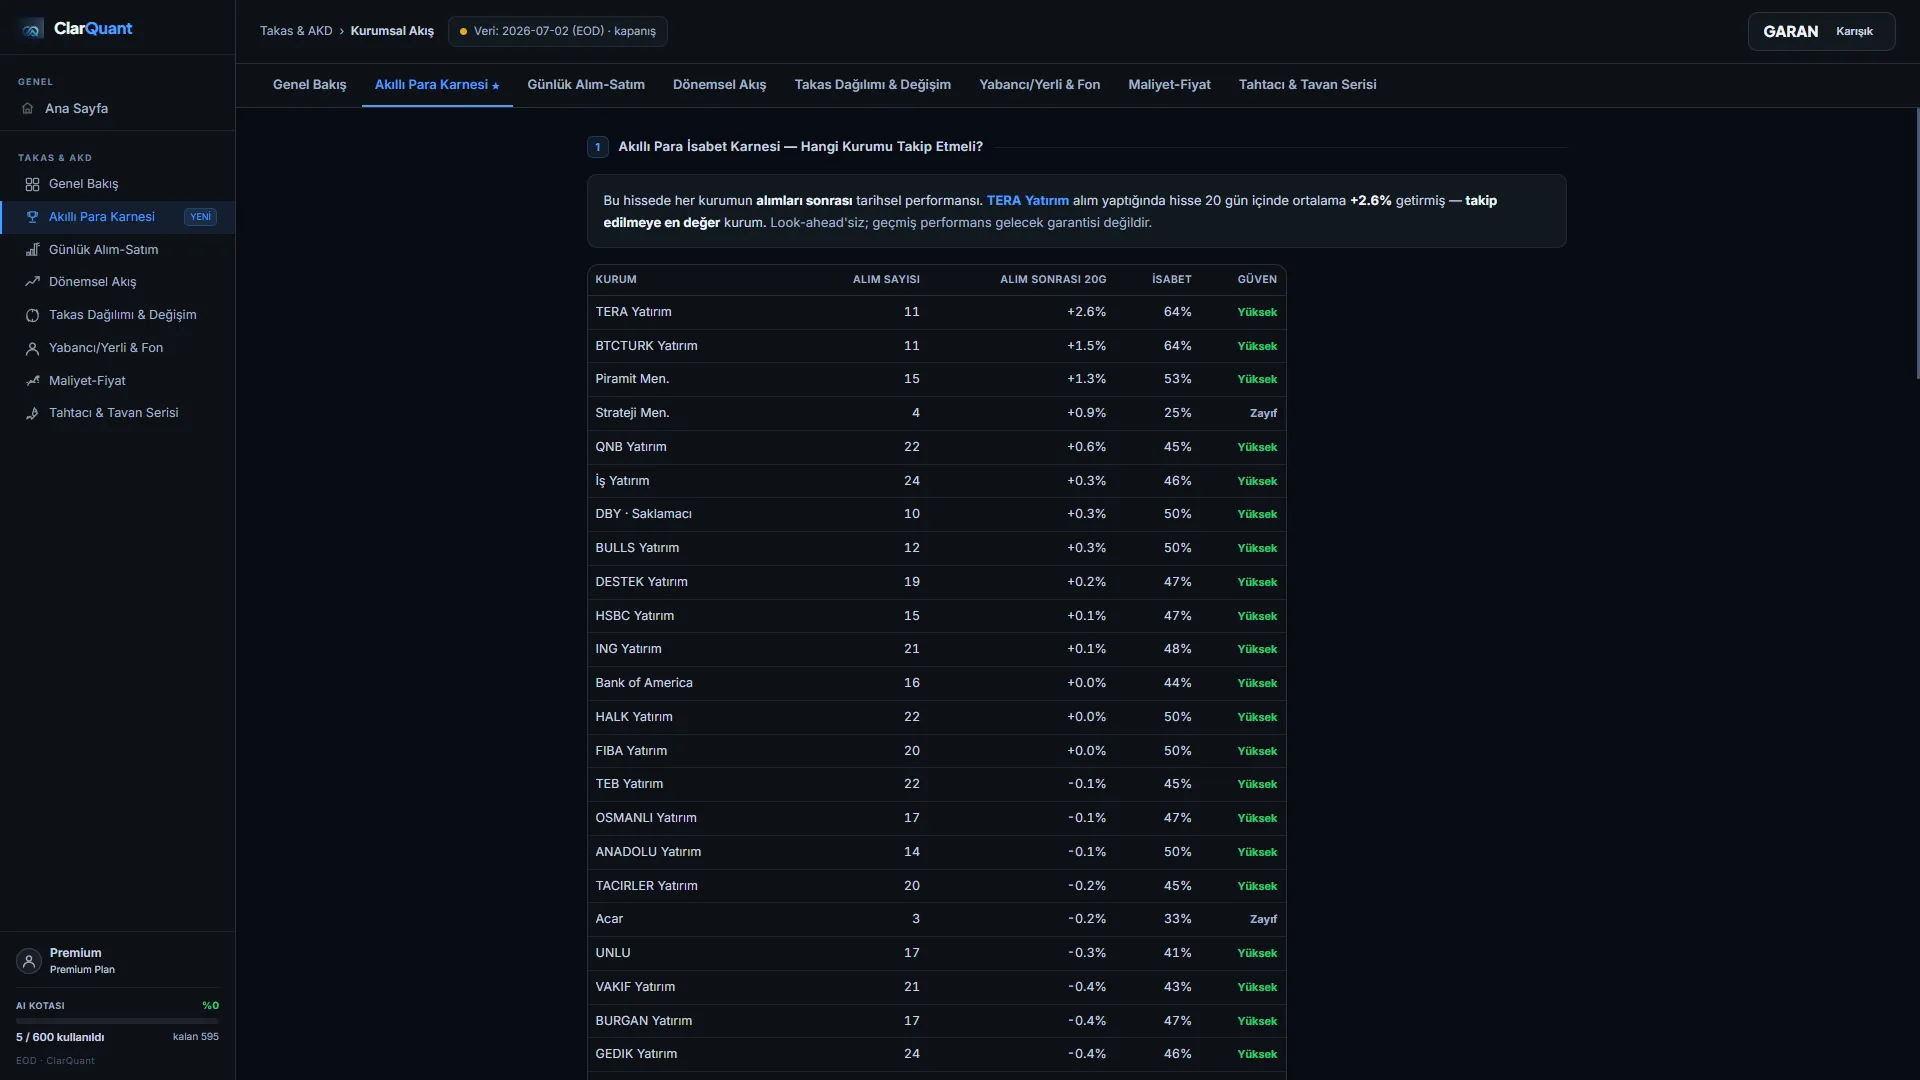The height and width of the screenshot is (1080, 1920).
Task: Select the Bank of America row
Action: coord(936,683)
